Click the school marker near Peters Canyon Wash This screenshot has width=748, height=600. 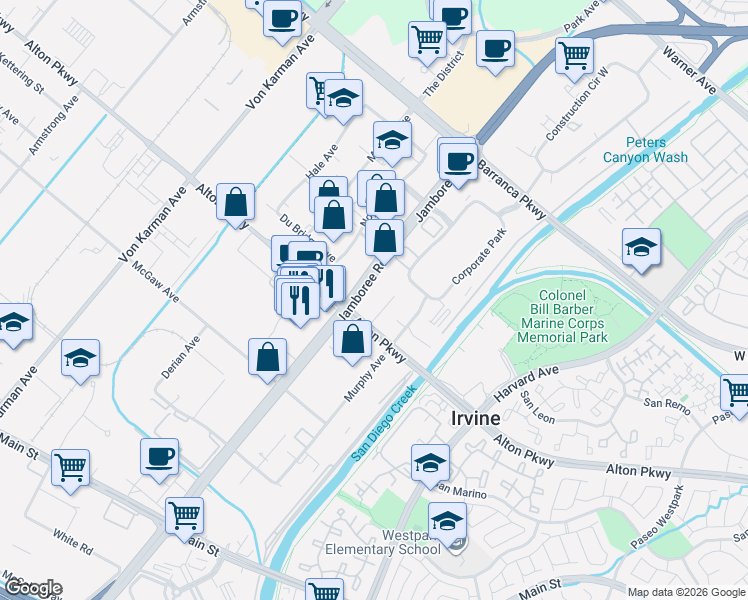(x=641, y=247)
